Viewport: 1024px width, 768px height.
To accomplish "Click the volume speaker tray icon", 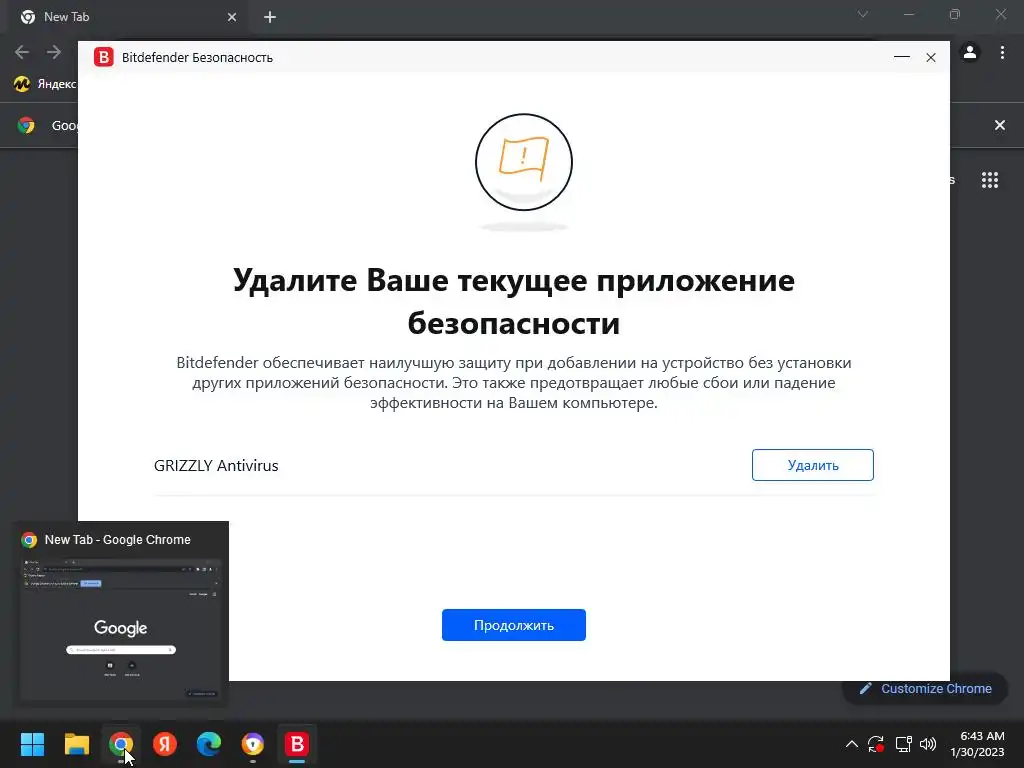I will click(927, 744).
